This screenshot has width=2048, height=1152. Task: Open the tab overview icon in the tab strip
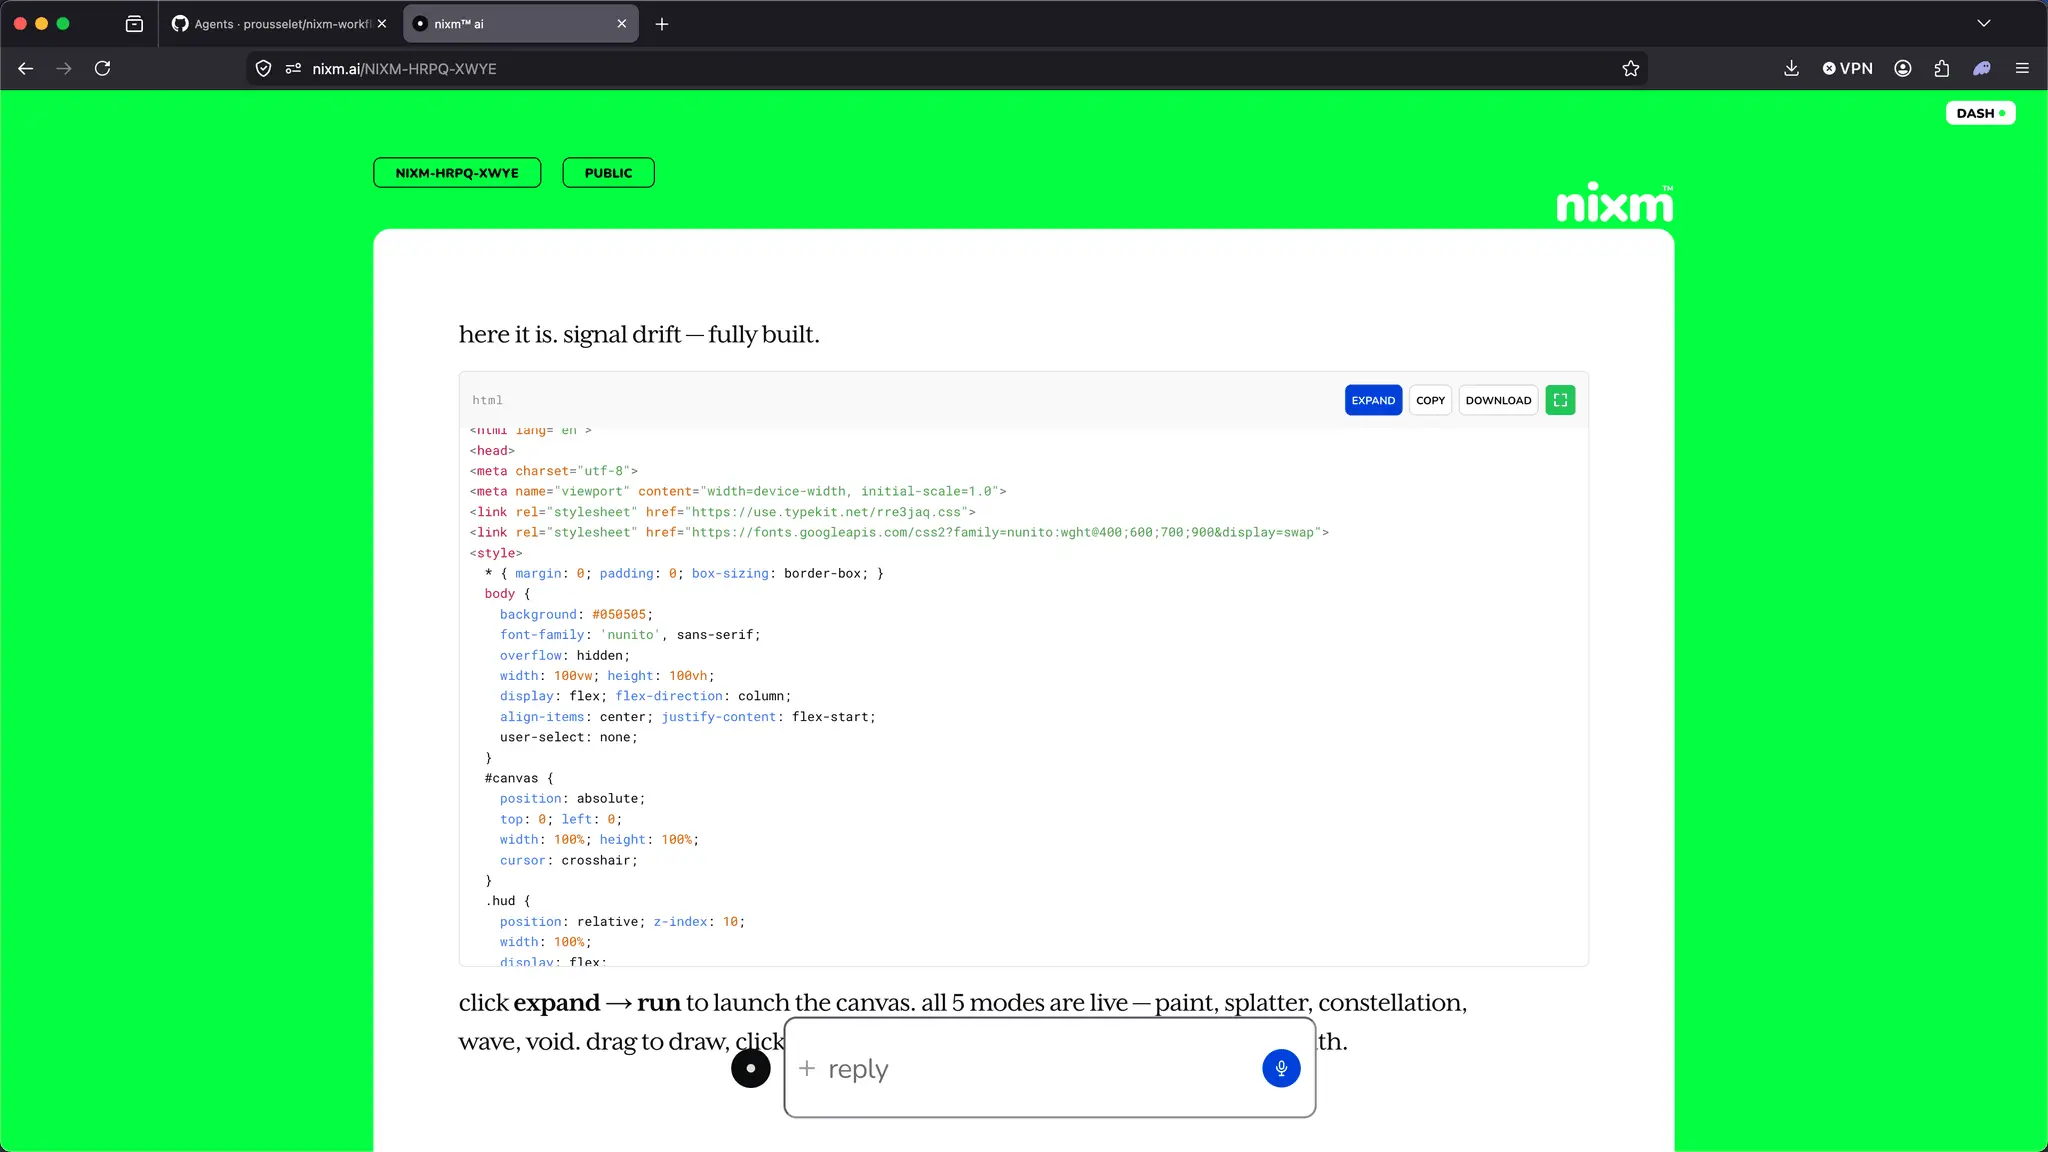click(134, 24)
